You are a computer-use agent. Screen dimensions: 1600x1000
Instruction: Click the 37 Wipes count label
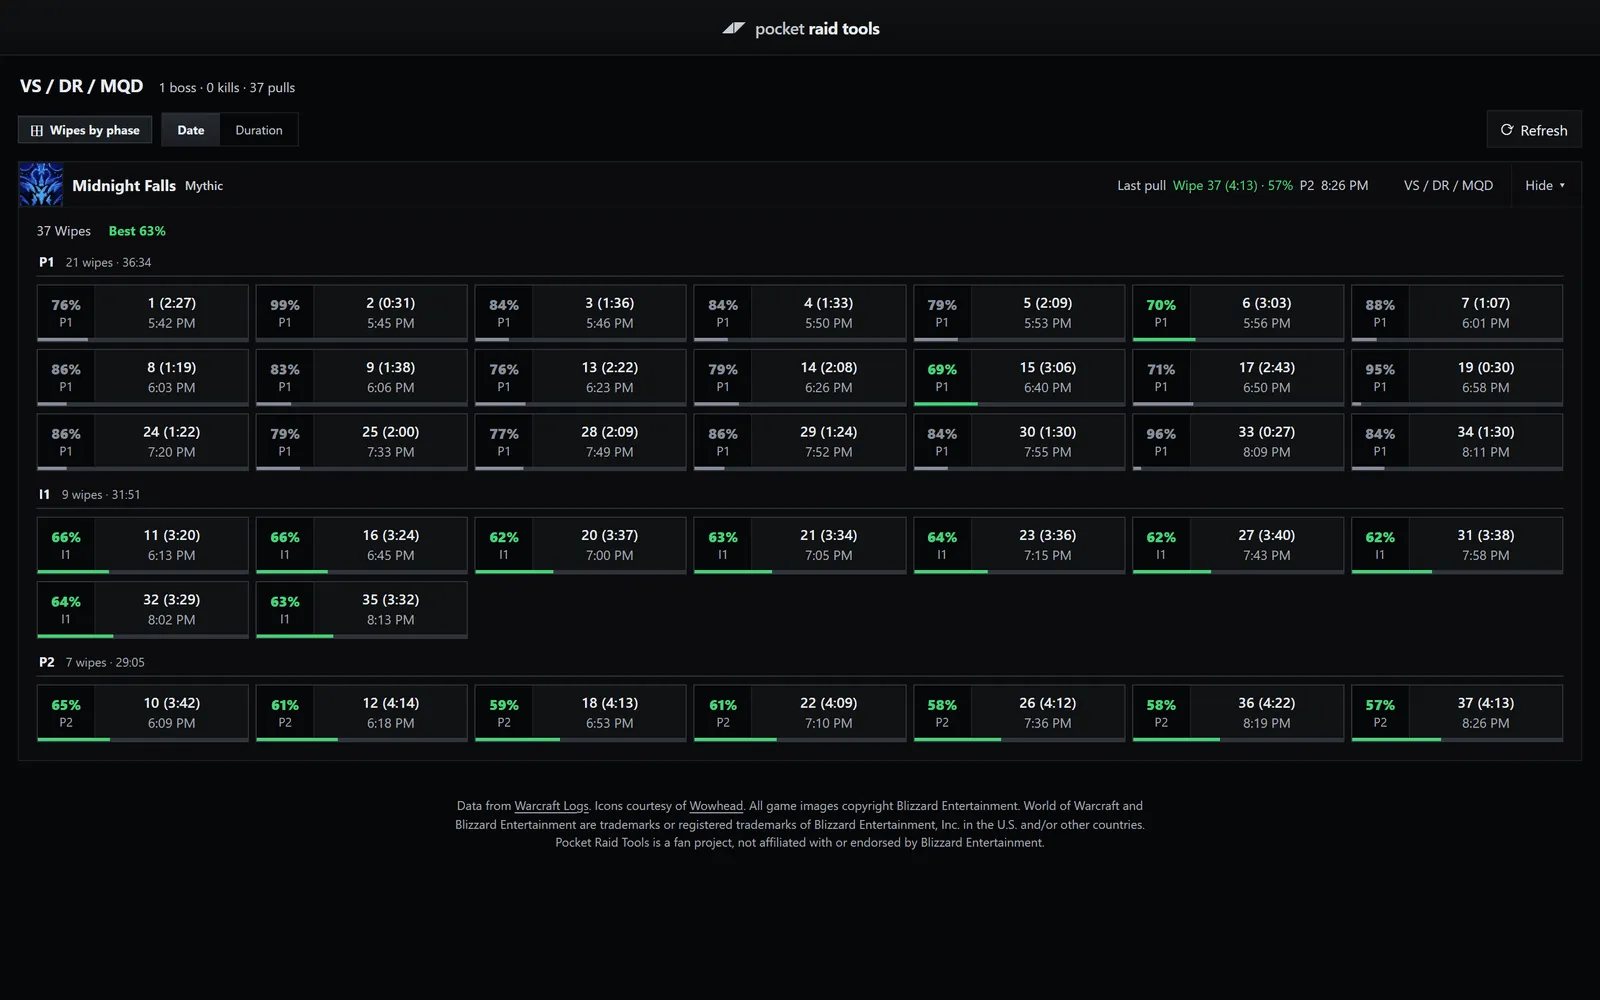[x=64, y=231]
